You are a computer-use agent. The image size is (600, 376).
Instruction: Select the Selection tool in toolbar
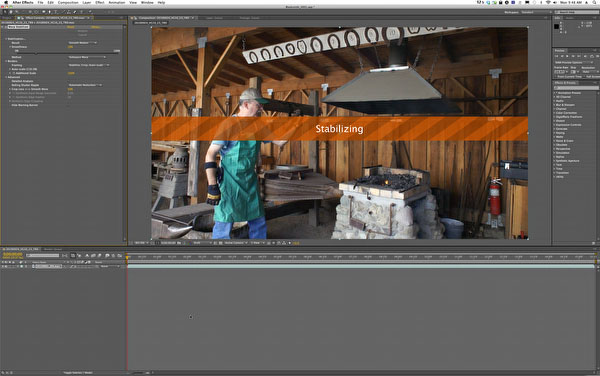tap(5, 12)
